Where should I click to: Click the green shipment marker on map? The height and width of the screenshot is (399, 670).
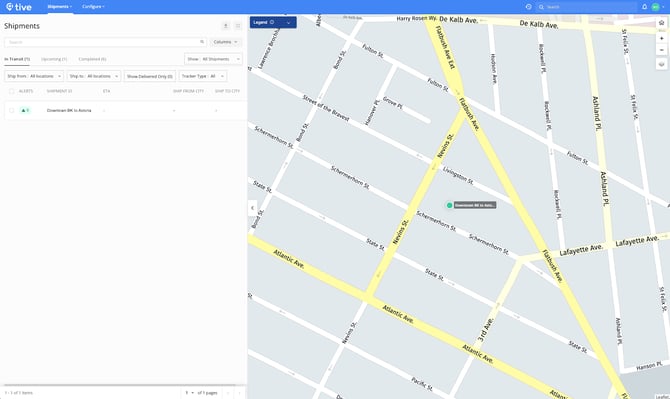pyautogui.click(x=449, y=205)
